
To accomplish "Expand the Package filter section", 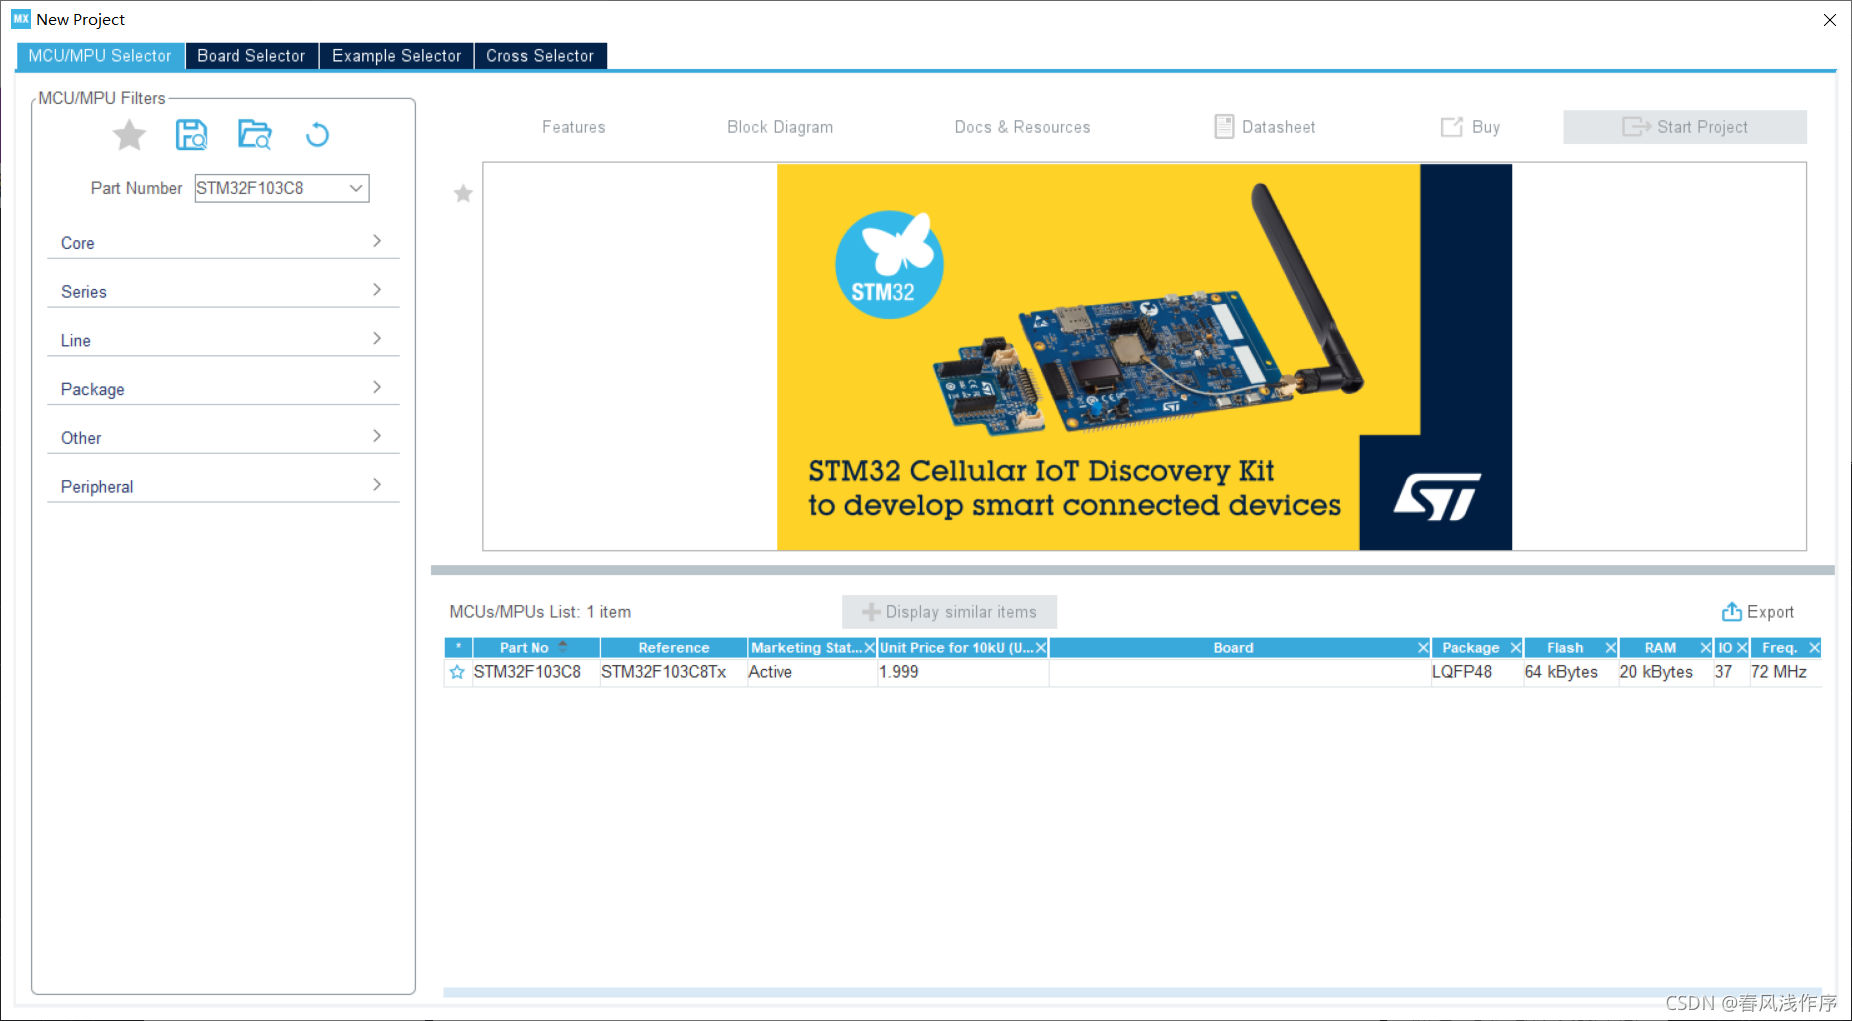I will [x=223, y=389].
